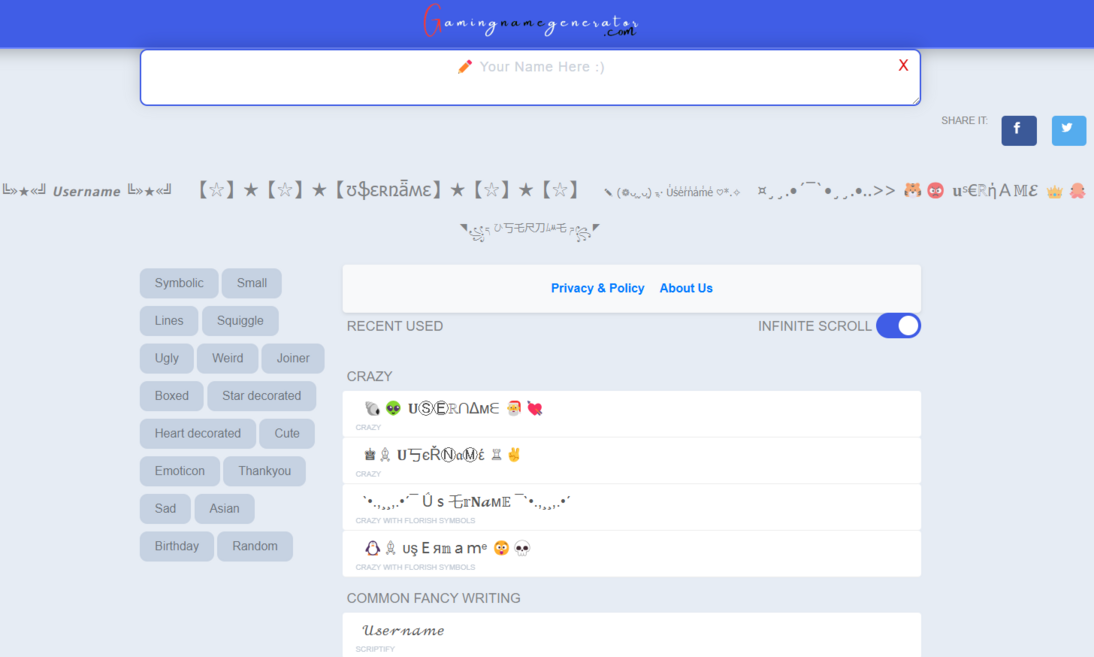Select the Star decorated category

pyautogui.click(x=261, y=396)
